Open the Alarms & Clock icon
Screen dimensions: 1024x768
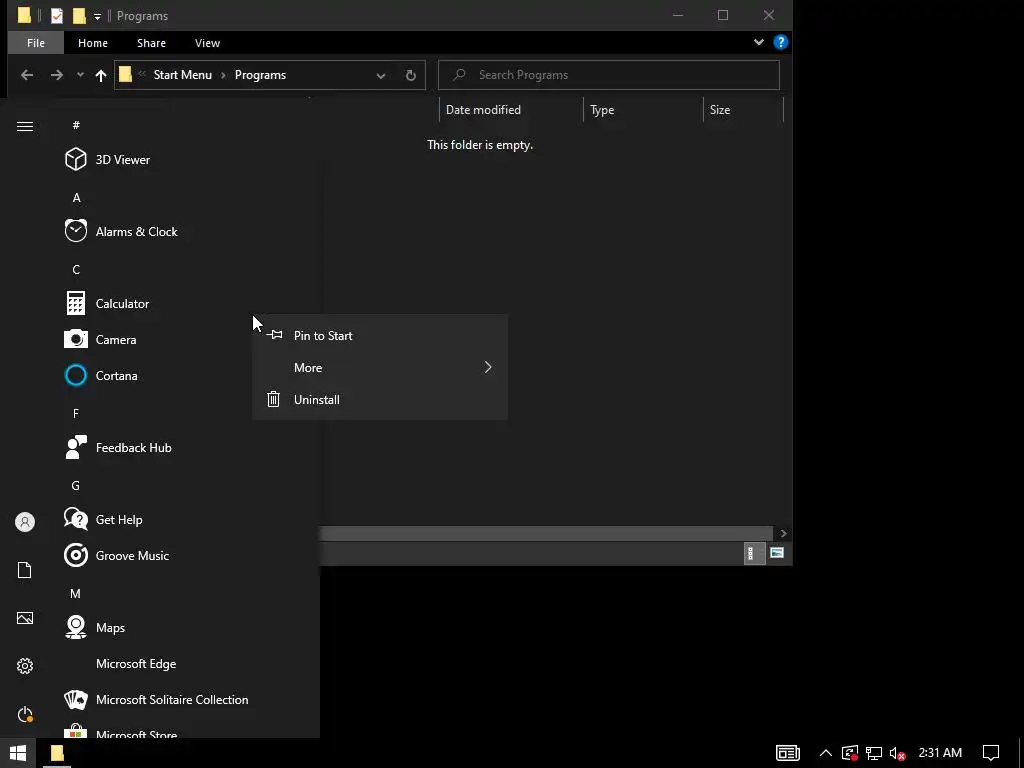pos(76,231)
